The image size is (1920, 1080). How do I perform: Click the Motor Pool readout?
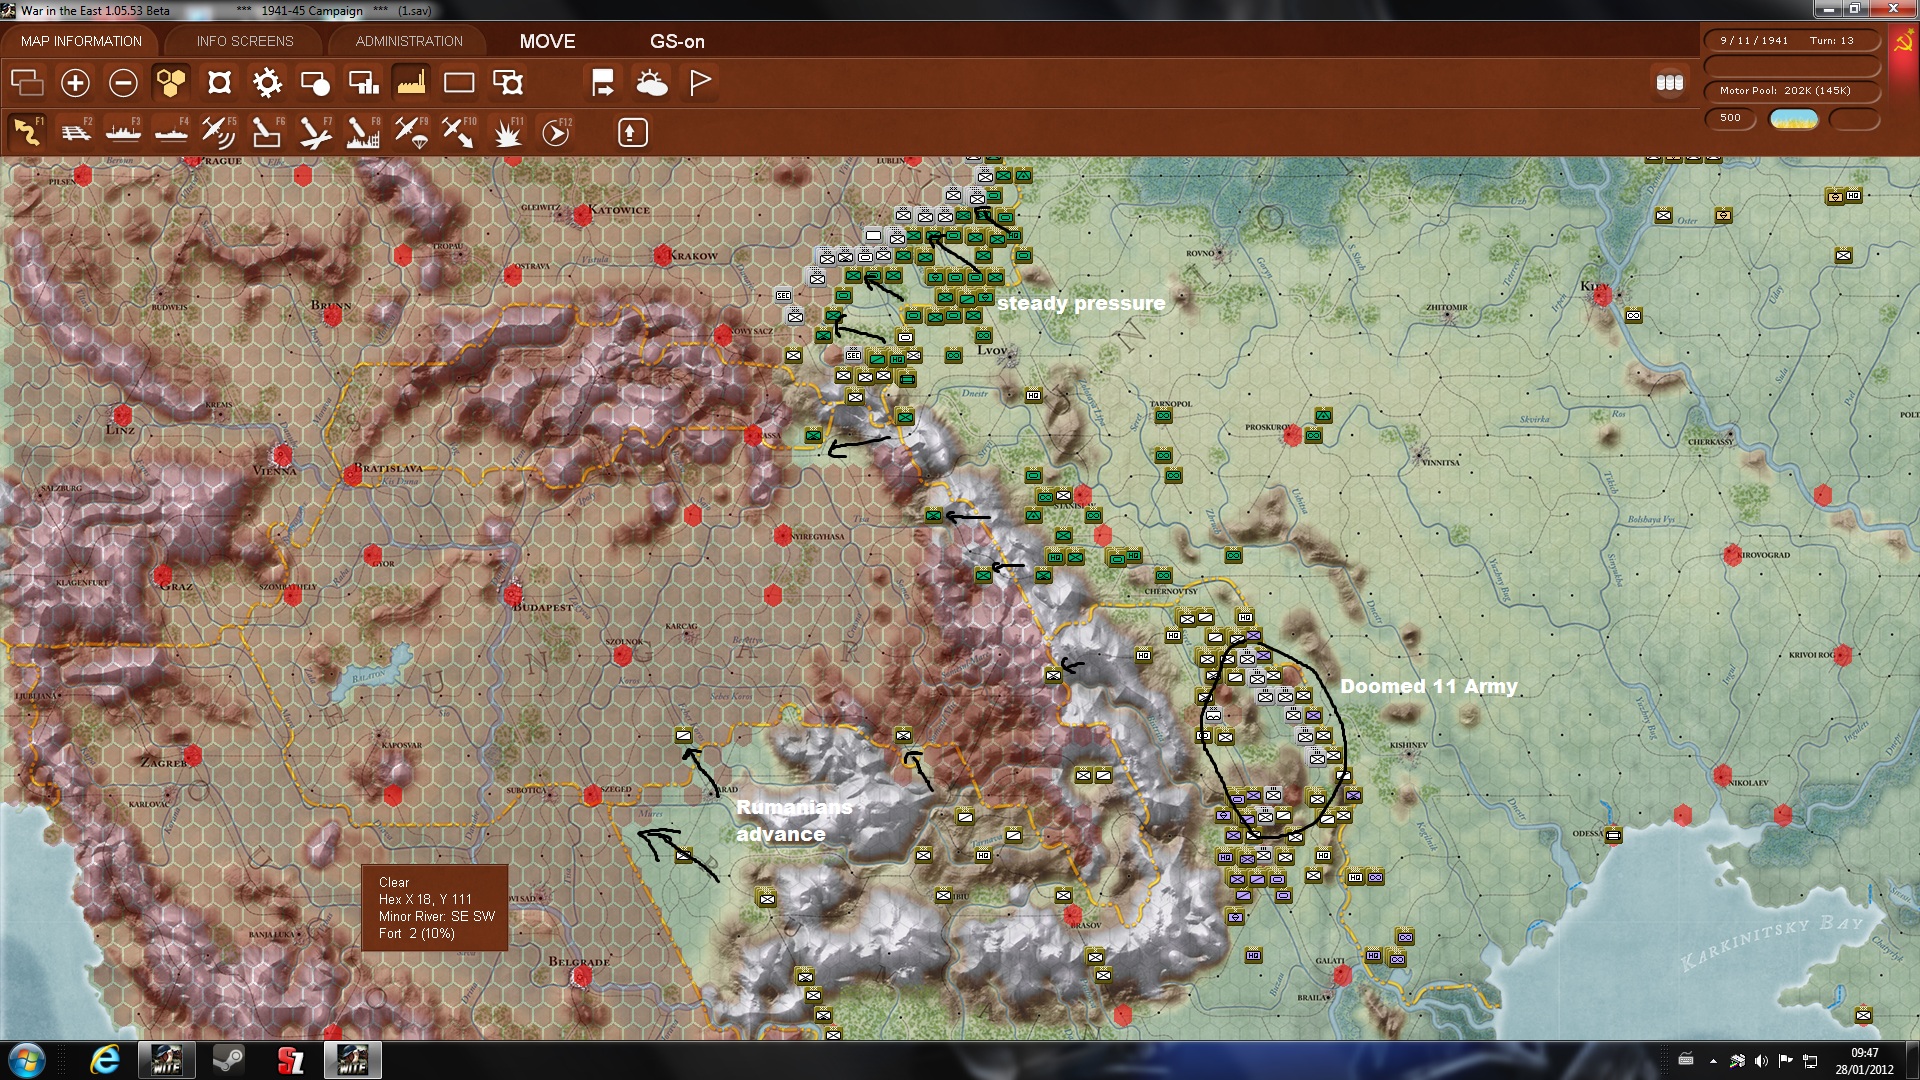pos(1791,91)
